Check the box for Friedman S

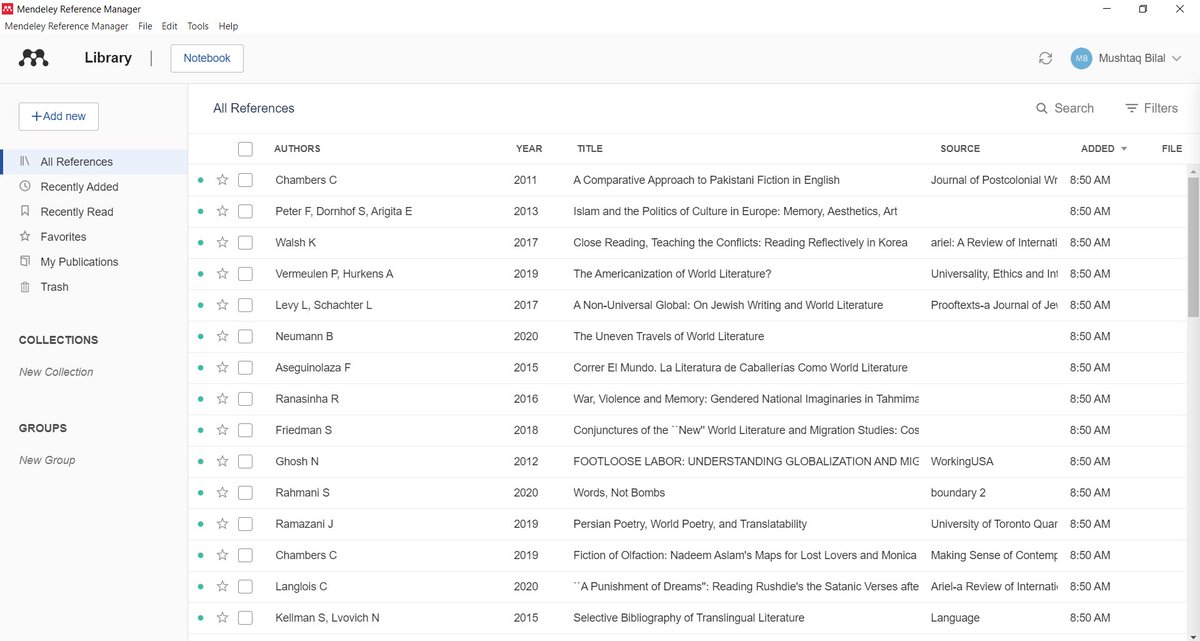point(245,430)
